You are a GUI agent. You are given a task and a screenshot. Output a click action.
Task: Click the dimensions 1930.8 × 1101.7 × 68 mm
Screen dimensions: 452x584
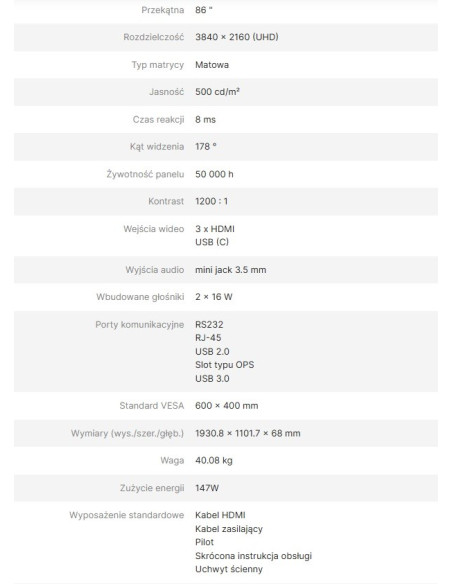coord(248,433)
